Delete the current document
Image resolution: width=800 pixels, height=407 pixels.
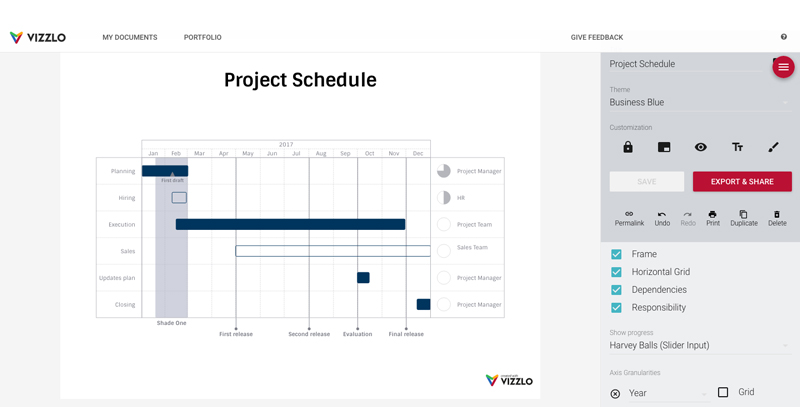click(777, 218)
